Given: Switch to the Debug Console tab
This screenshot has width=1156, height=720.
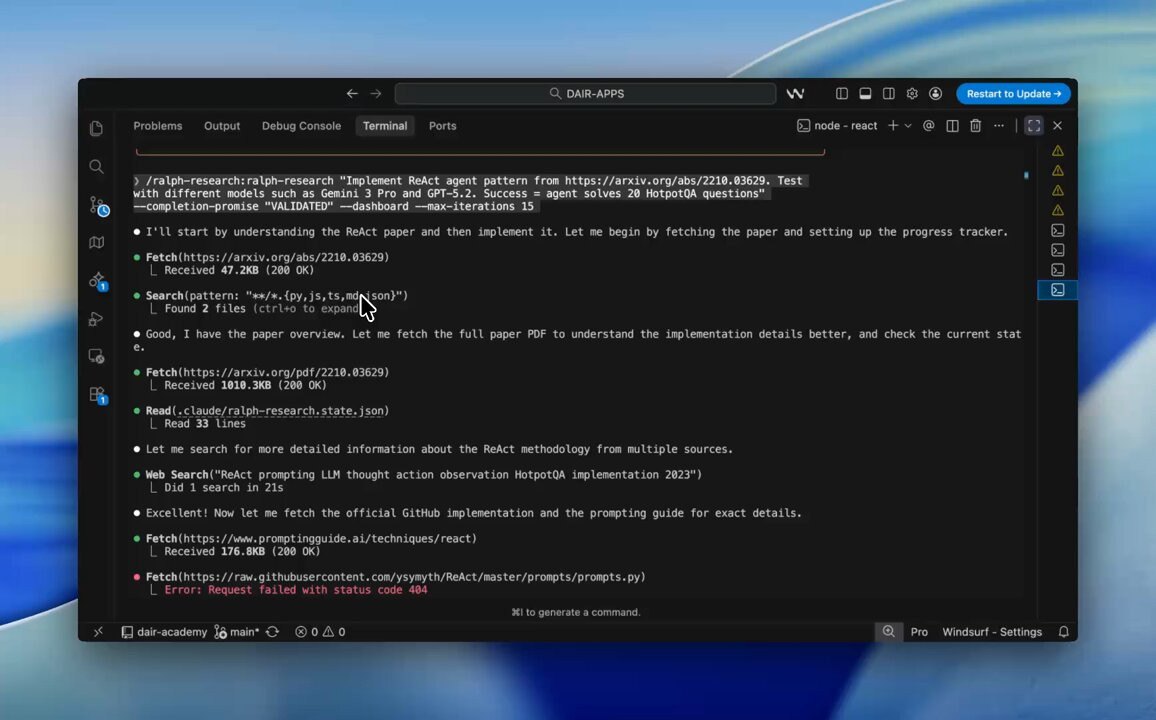Looking at the screenshot, I should click(302, 126).
